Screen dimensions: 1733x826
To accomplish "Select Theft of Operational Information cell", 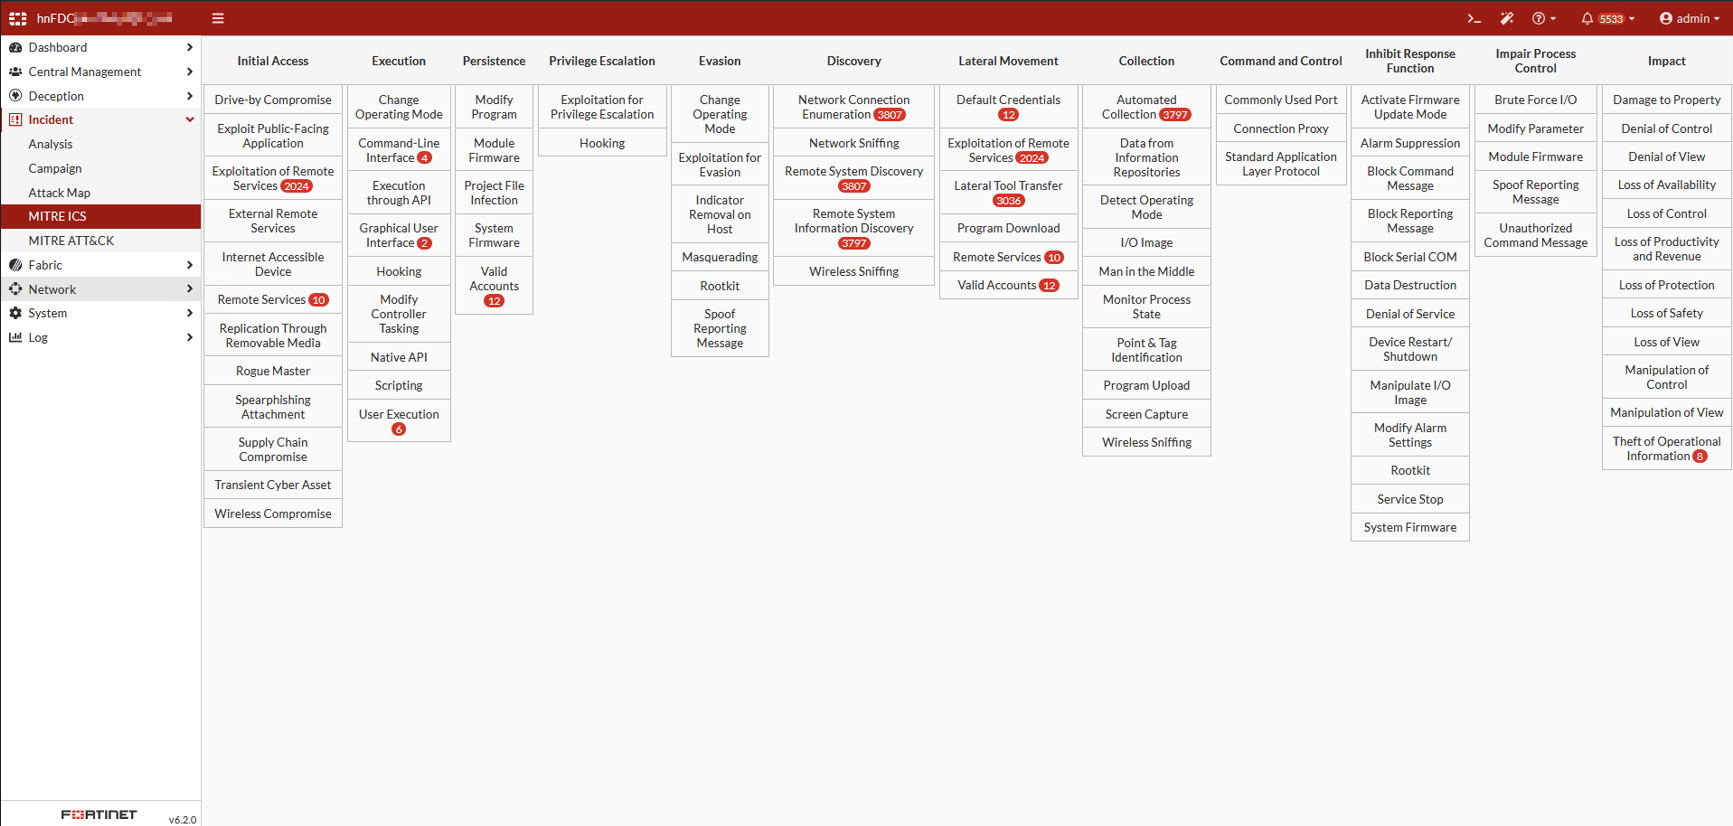I will (1666, 448).
